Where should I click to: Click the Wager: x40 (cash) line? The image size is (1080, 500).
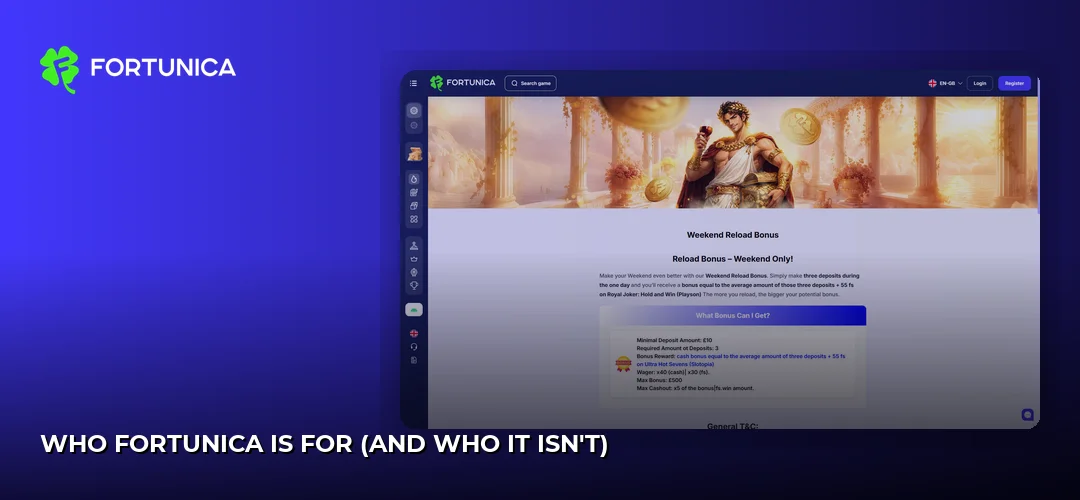point(673,372)
